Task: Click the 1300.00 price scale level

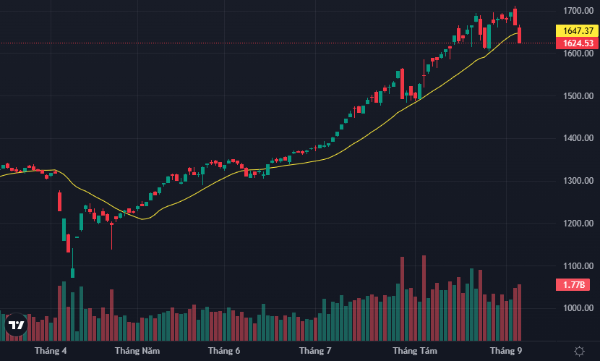Action: click(x=578, y=181)
